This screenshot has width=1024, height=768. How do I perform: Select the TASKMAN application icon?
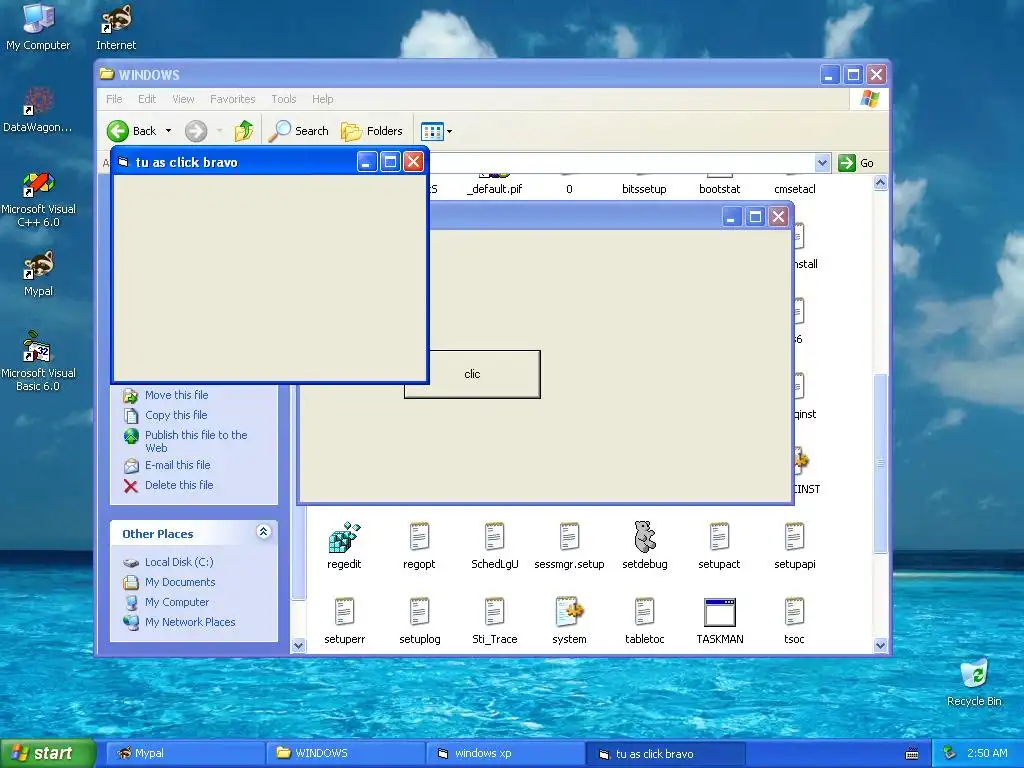(720, 620)
